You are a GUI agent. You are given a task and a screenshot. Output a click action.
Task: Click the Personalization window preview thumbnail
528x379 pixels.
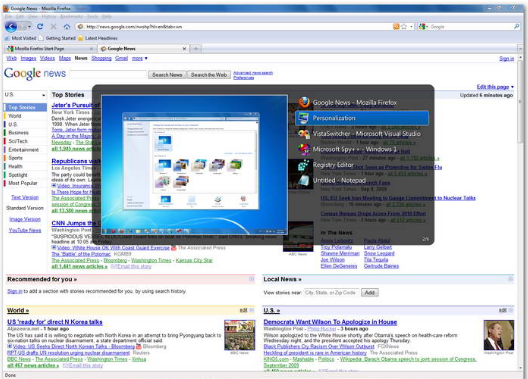coord(194,165)
